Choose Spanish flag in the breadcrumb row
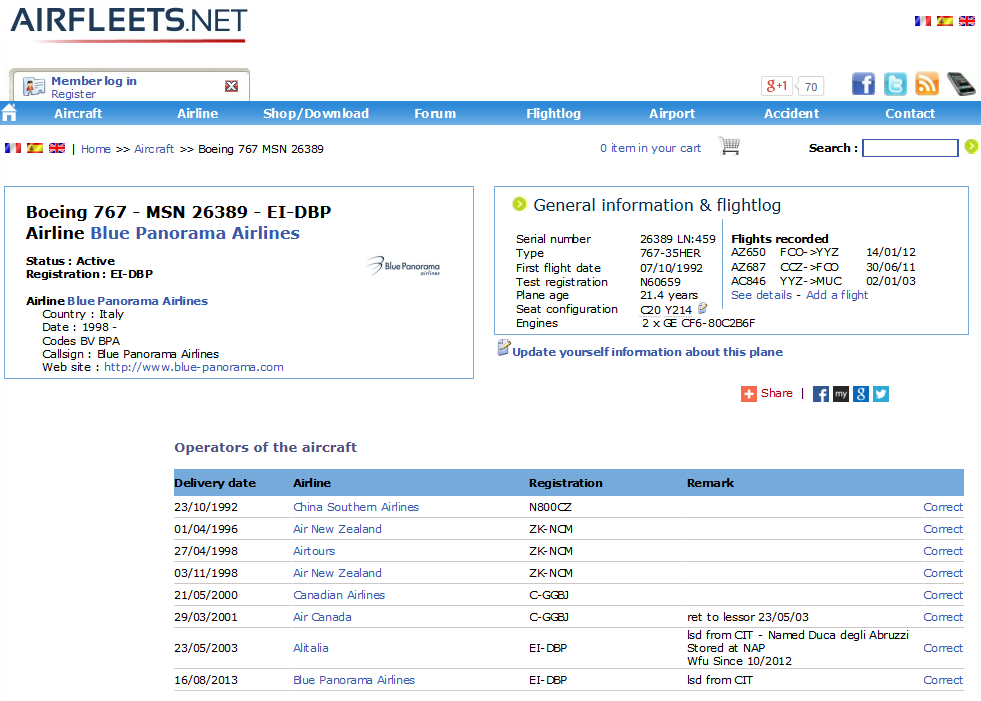 pos(35,148)
